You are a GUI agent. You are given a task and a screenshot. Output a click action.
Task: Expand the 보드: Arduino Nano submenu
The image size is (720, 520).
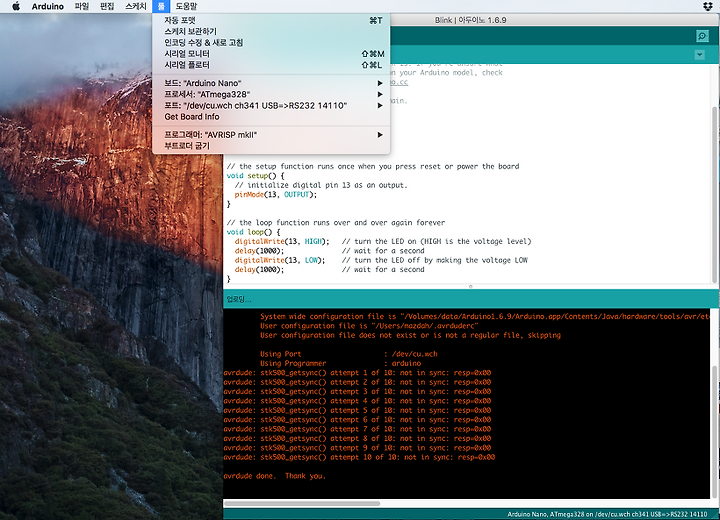271,83
